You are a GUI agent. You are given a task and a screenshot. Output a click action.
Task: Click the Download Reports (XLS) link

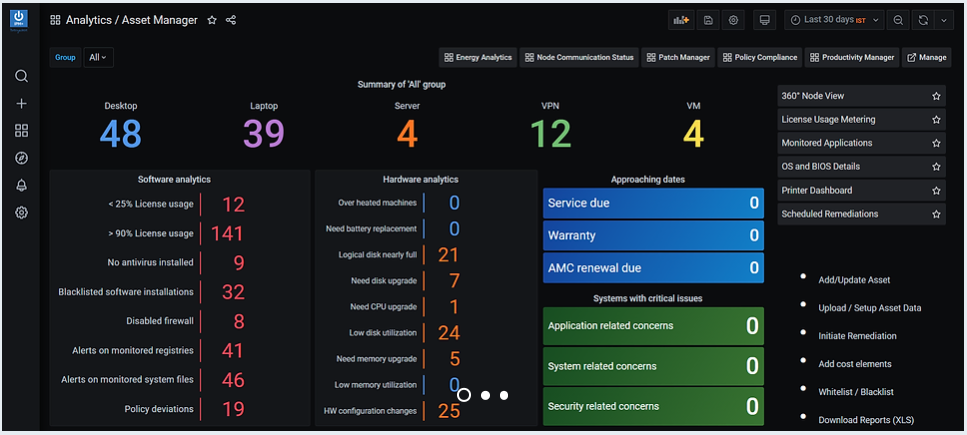click(866, 420)
